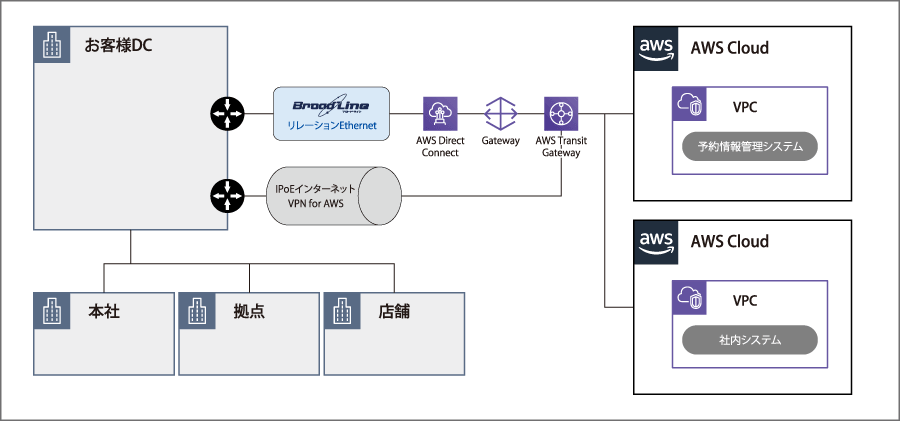This screenshot has height=421, width=900.
Task: Click the lower AWS Cloud title
Action: pos(730,241)
